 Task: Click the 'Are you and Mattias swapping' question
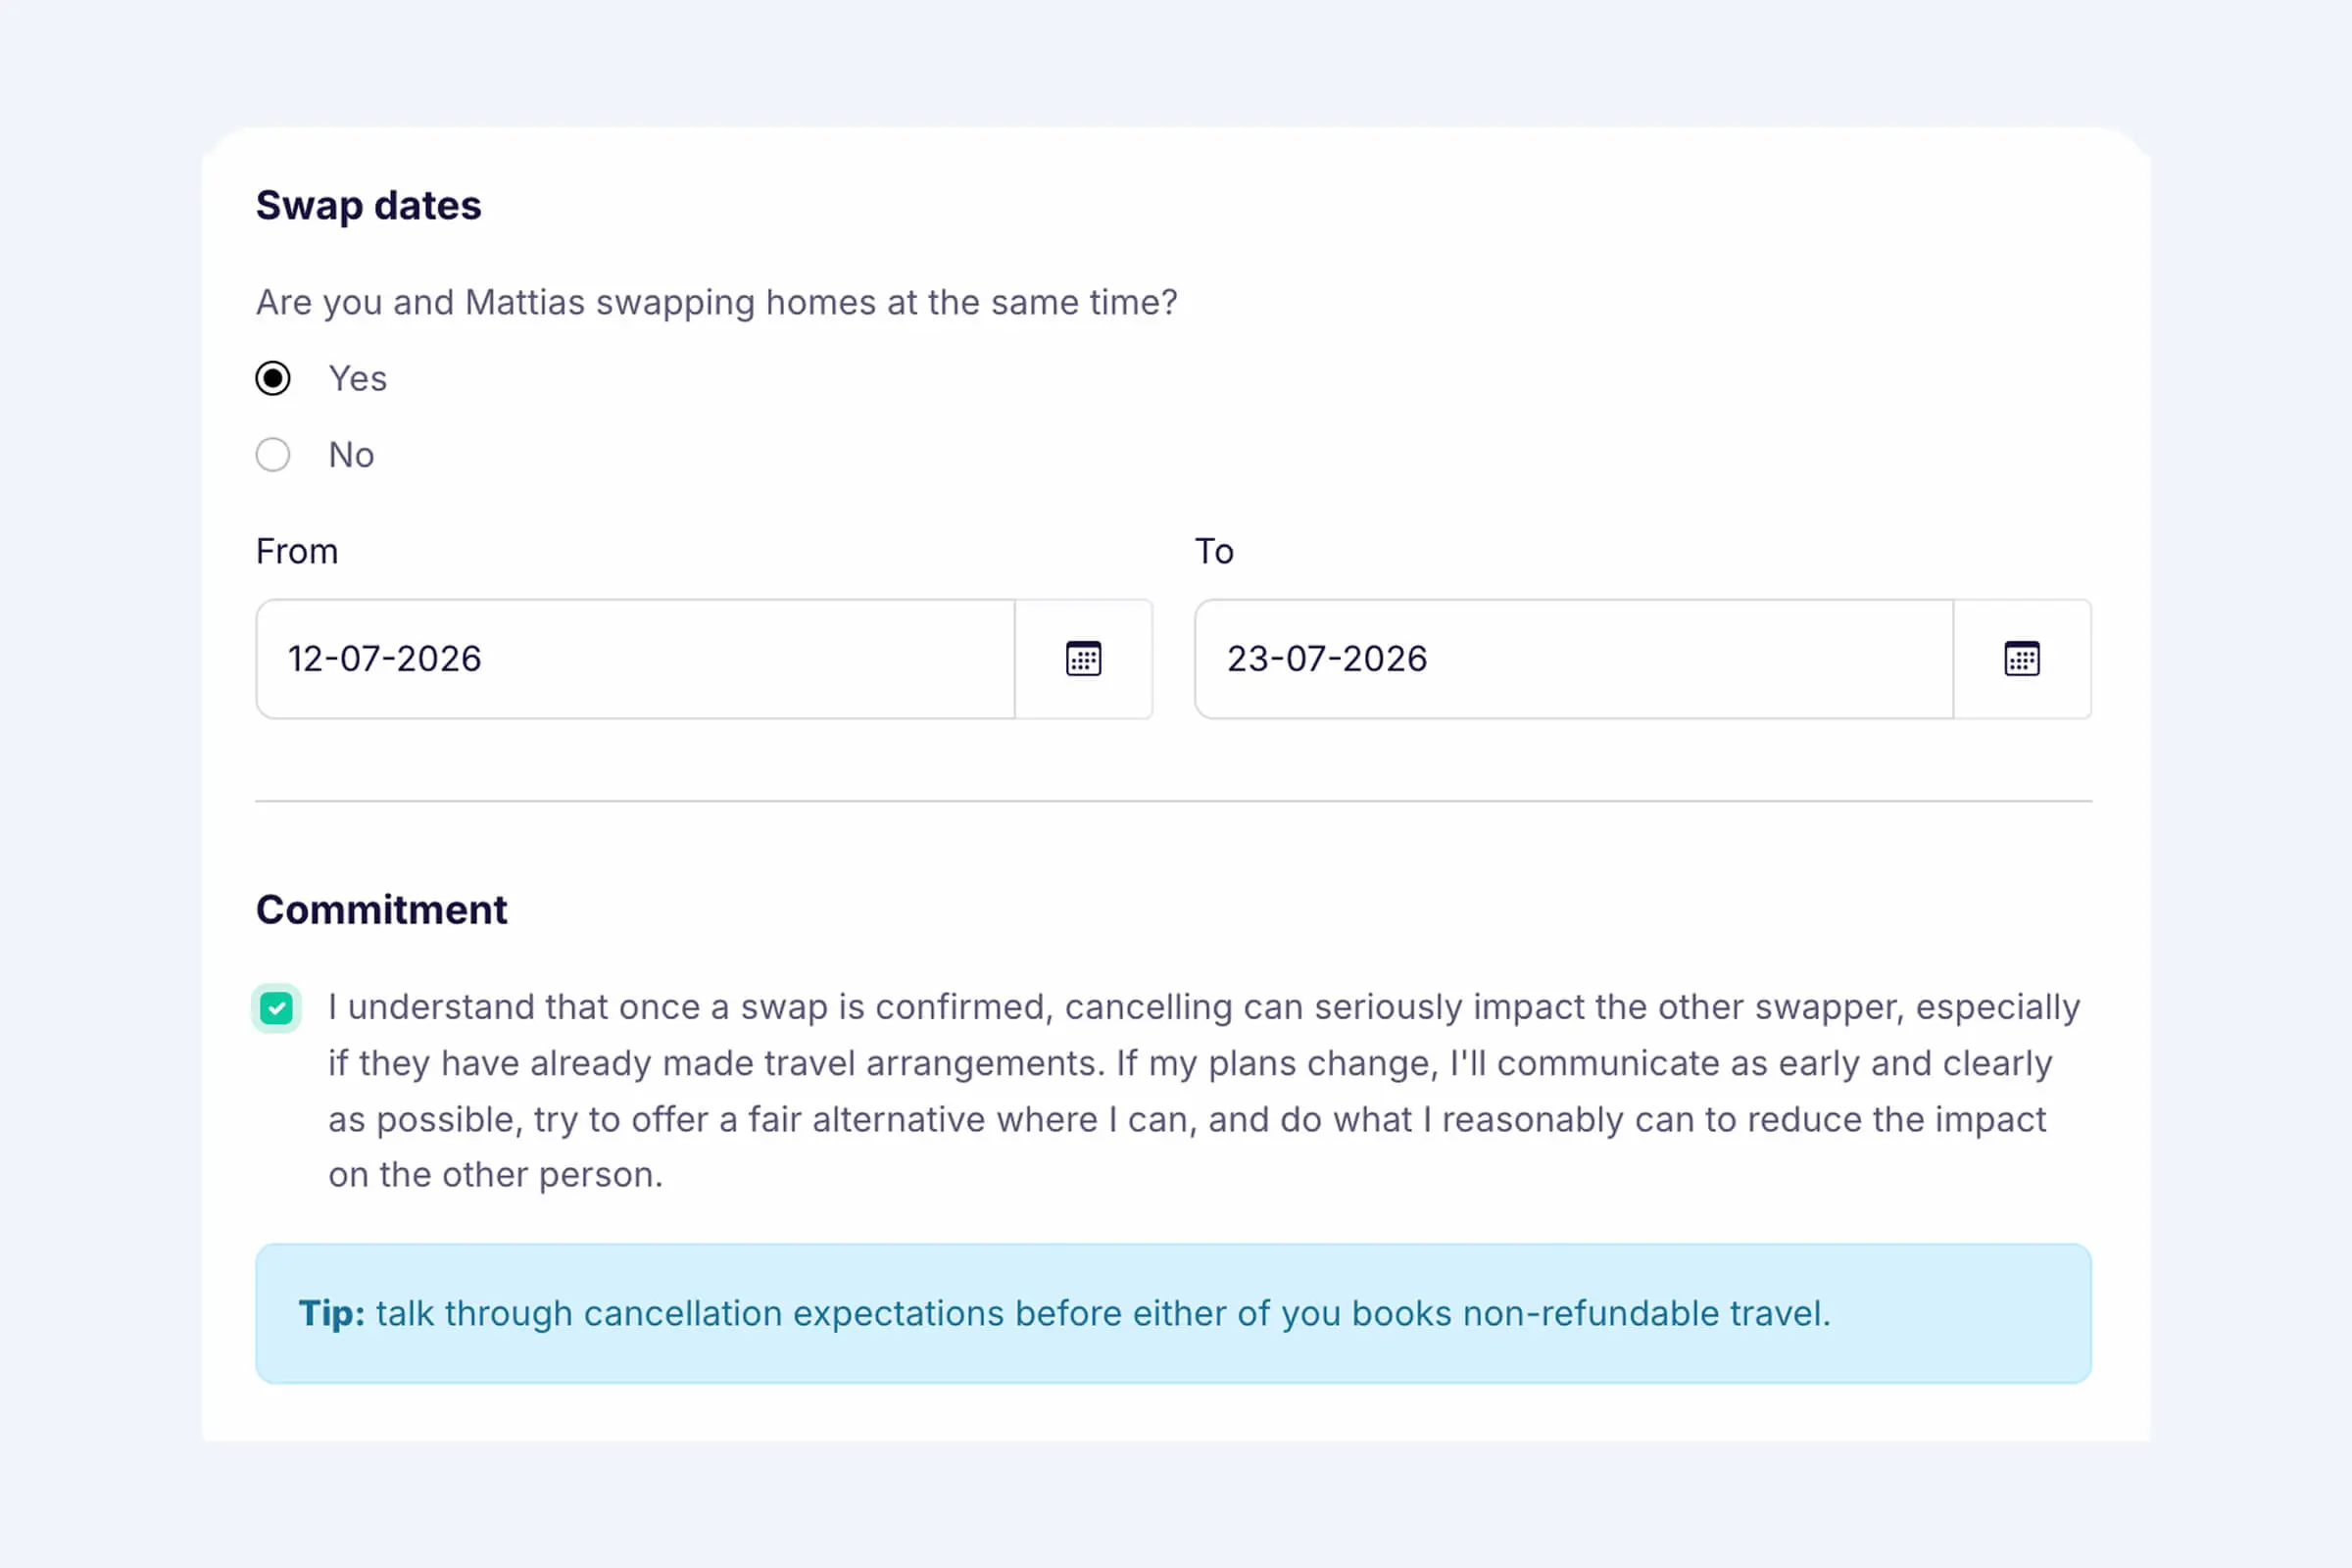pos(716,302)
